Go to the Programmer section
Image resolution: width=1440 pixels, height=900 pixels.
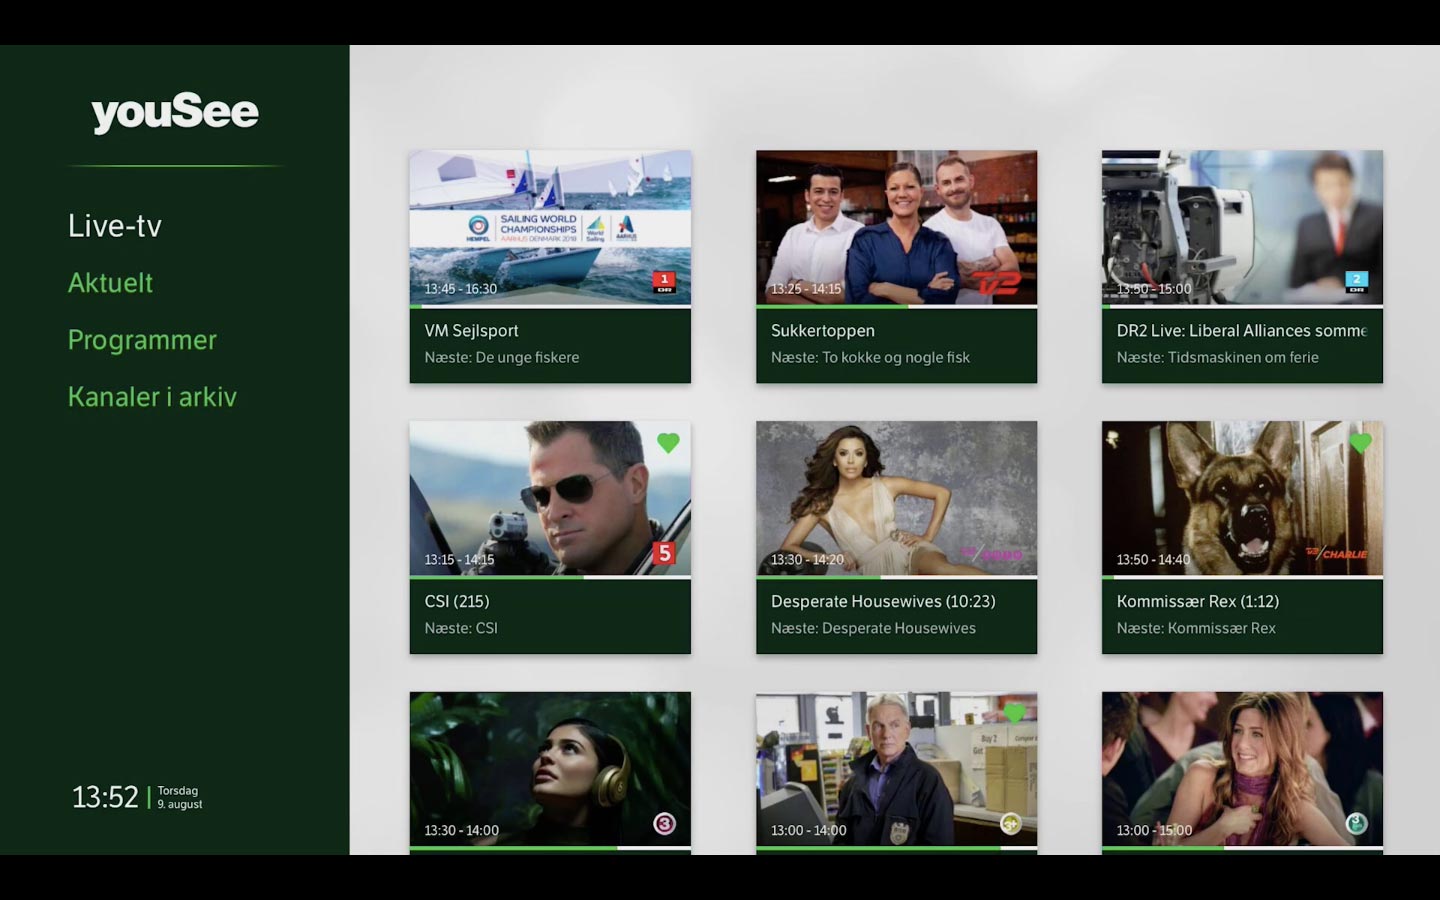142,340
